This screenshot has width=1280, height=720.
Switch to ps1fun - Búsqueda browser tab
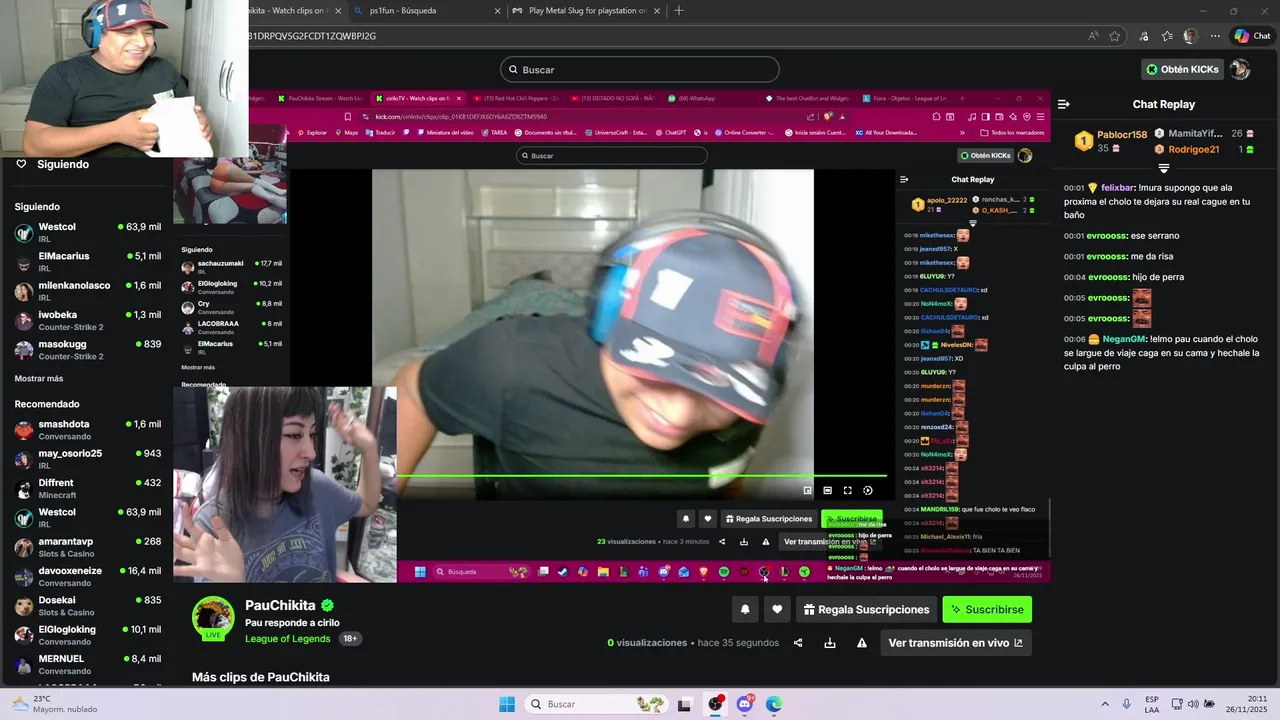coord(427,11)
